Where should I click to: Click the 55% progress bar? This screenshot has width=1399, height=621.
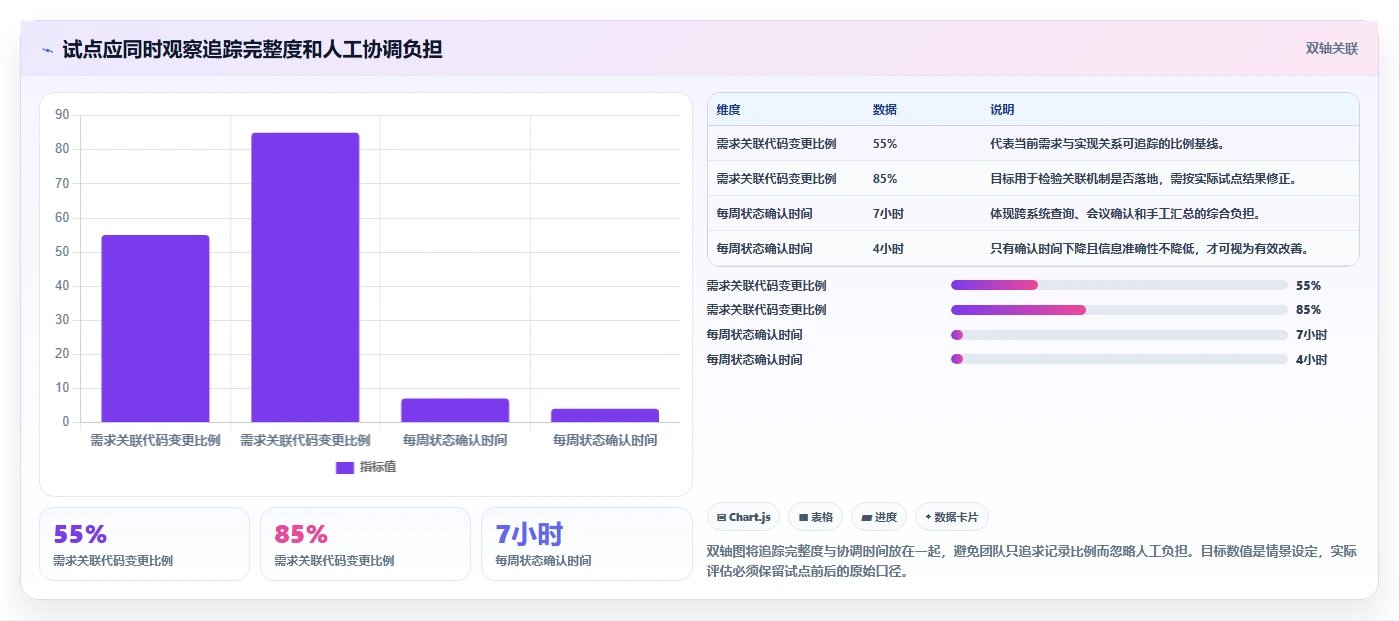point(1119,285)
